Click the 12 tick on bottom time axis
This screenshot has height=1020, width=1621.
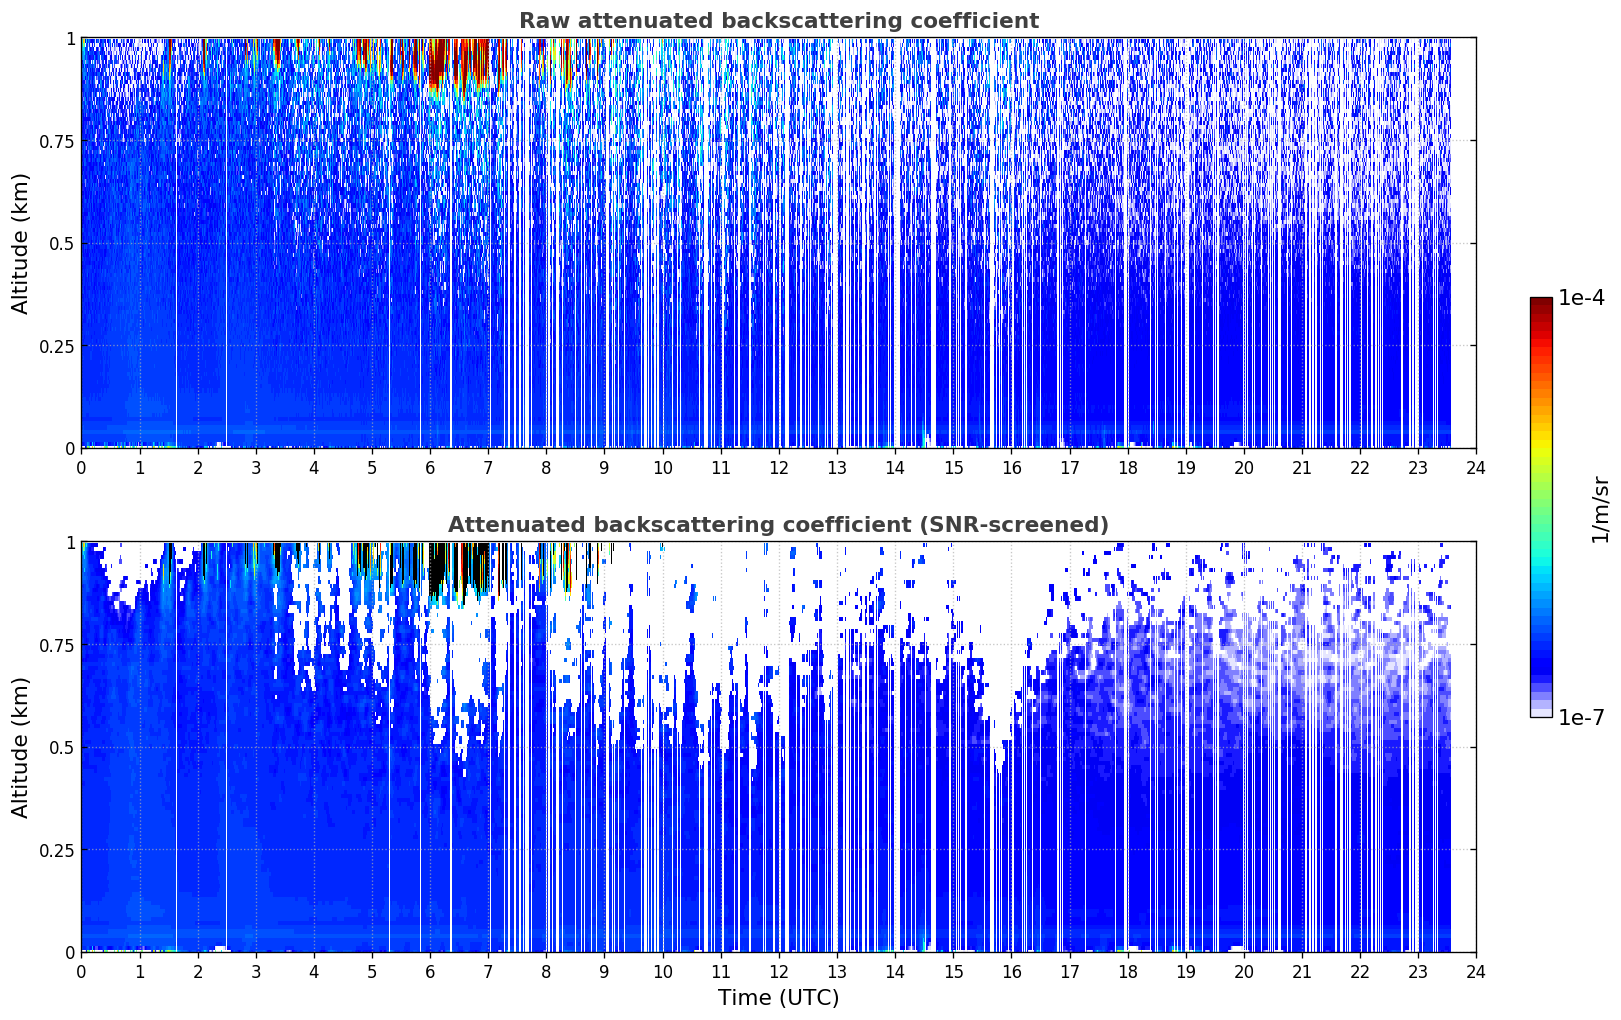click(778, 971)
